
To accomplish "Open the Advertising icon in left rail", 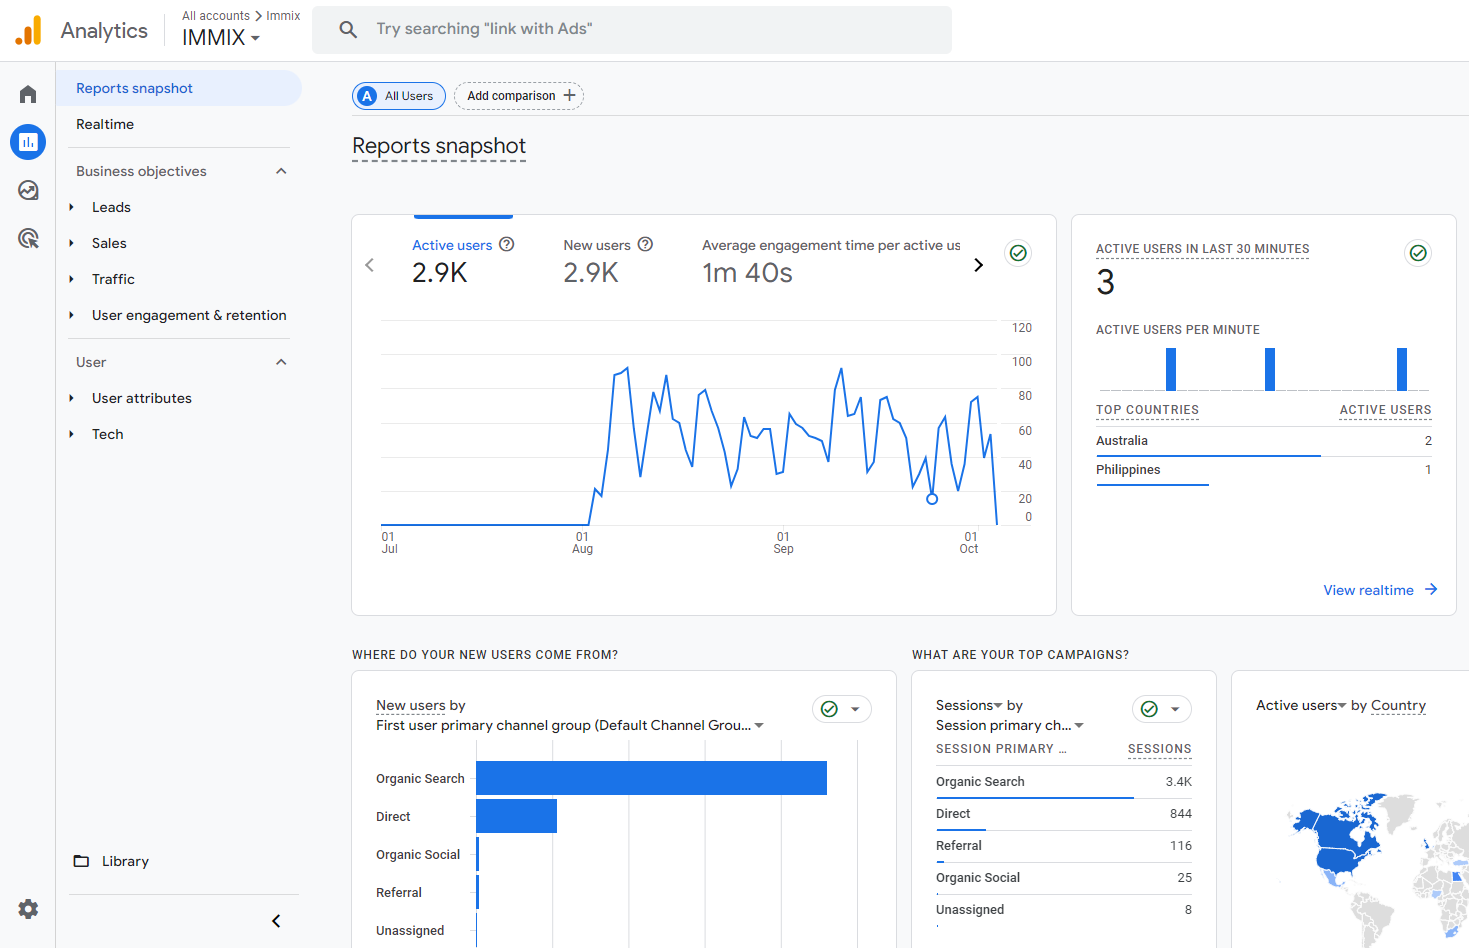I will tap(28, 238).
